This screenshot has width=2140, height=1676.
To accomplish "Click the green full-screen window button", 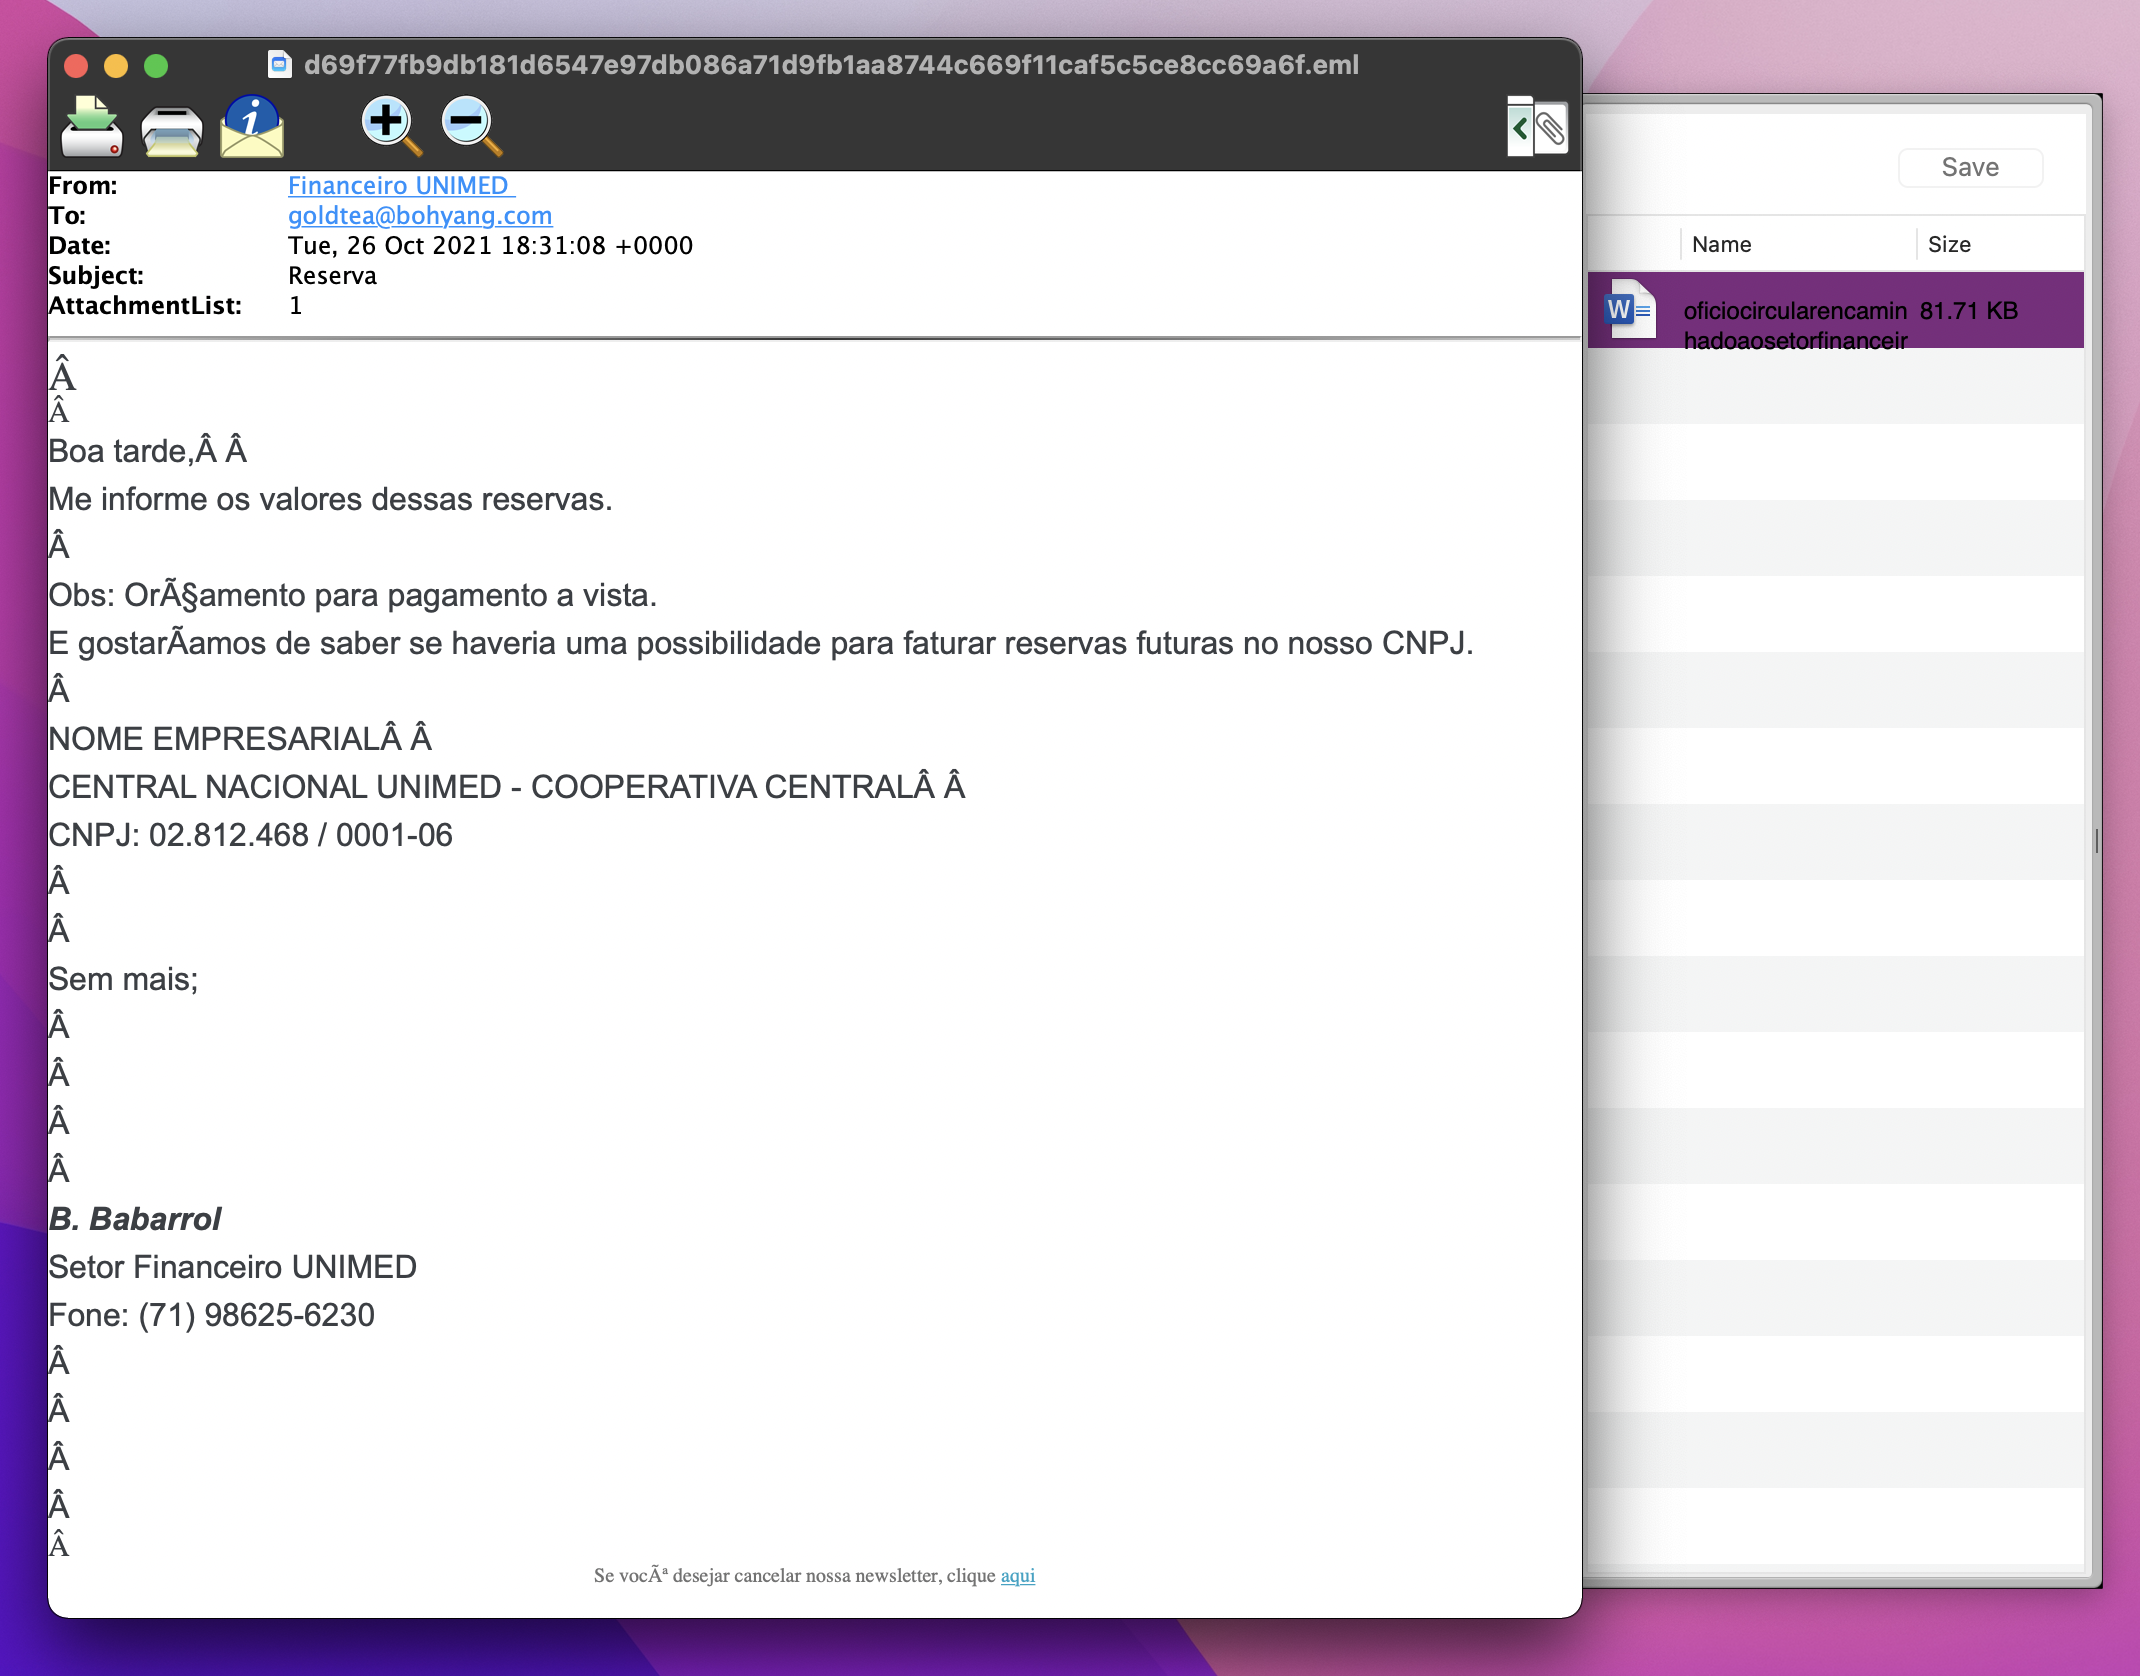I will point(156,66).
